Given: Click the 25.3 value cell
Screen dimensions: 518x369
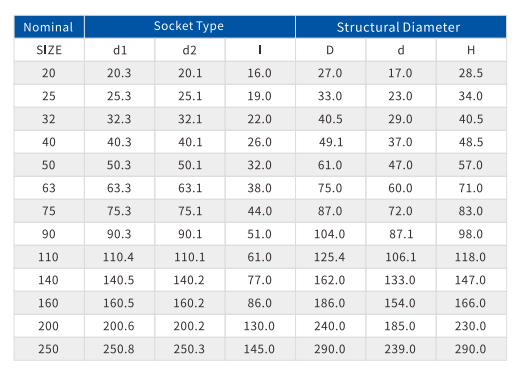Looking at the screenshot, I should click(x=119, y=96).
